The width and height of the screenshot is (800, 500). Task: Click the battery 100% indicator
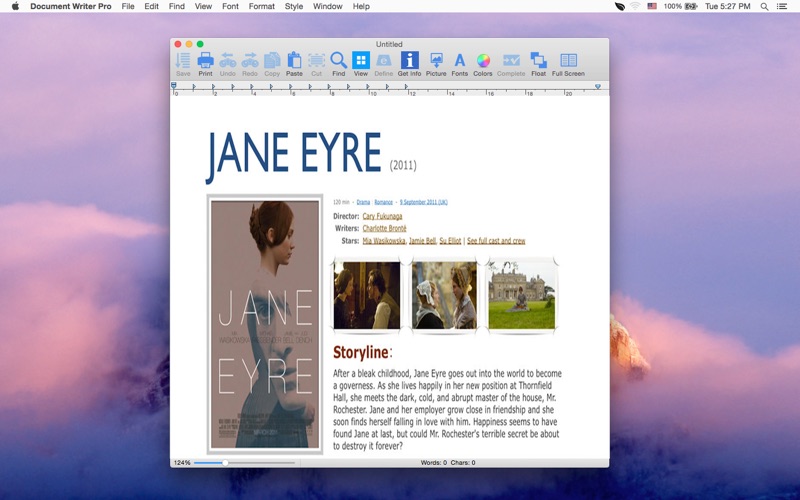tap(680, 6)
